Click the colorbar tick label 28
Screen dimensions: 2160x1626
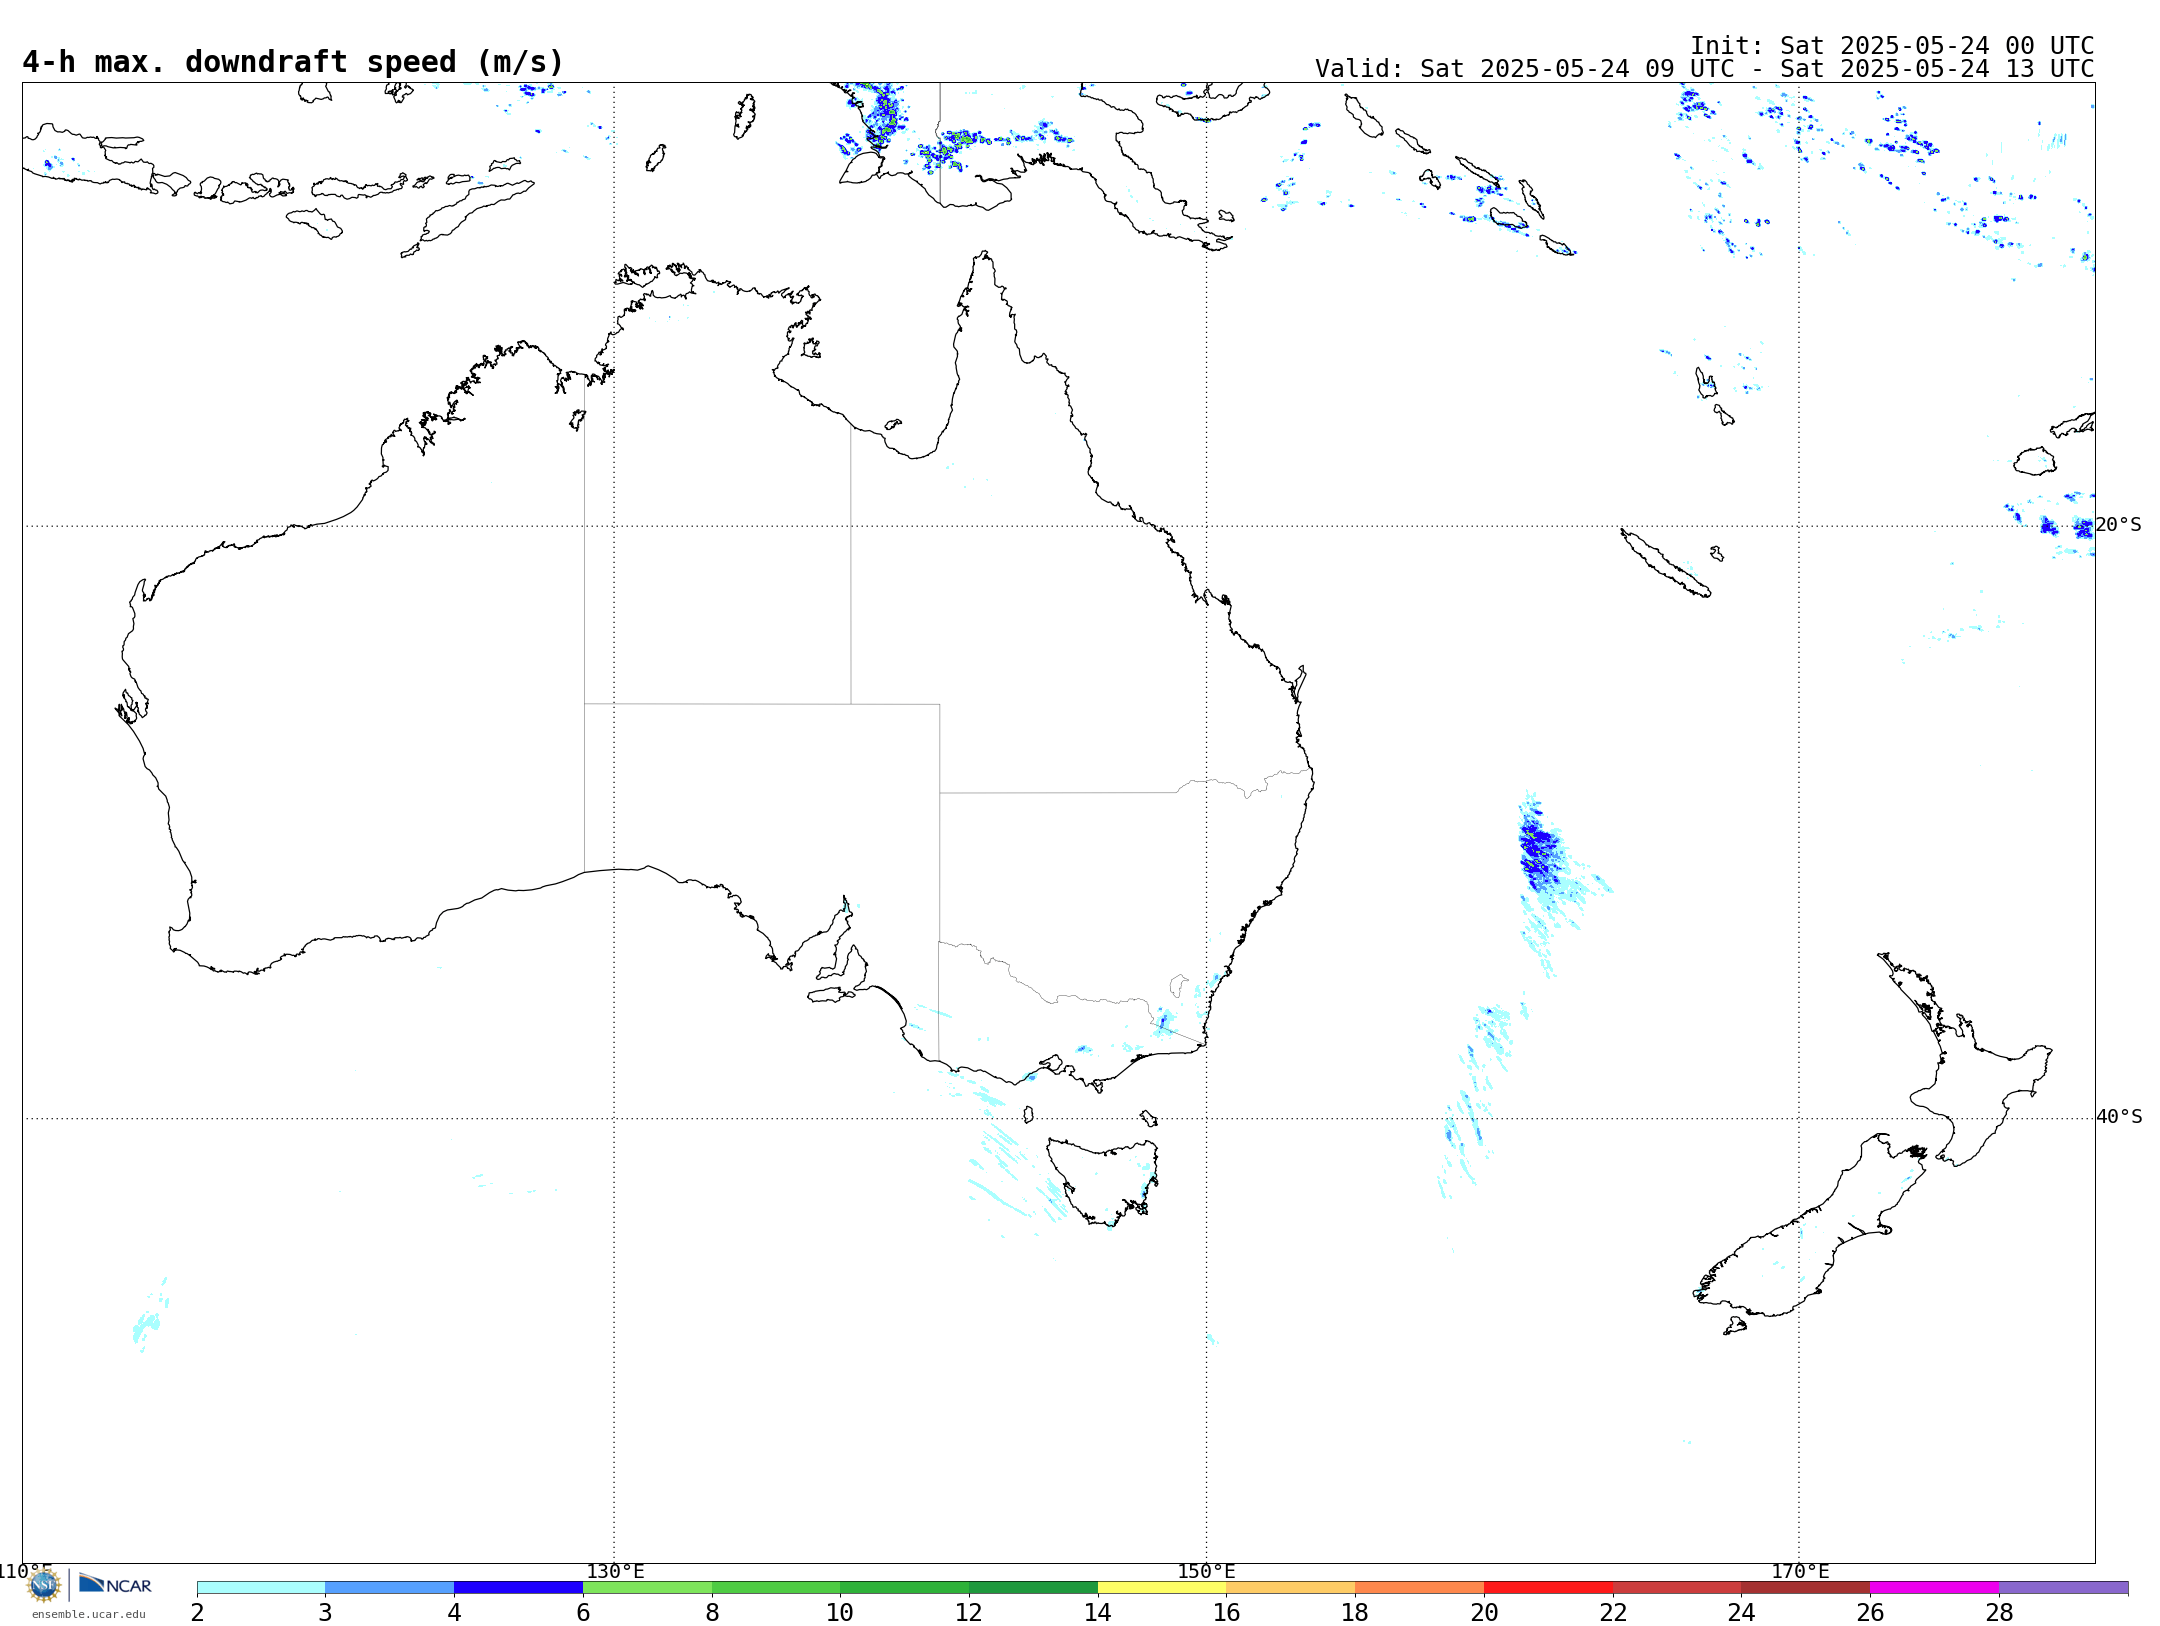[1999, 1612]
